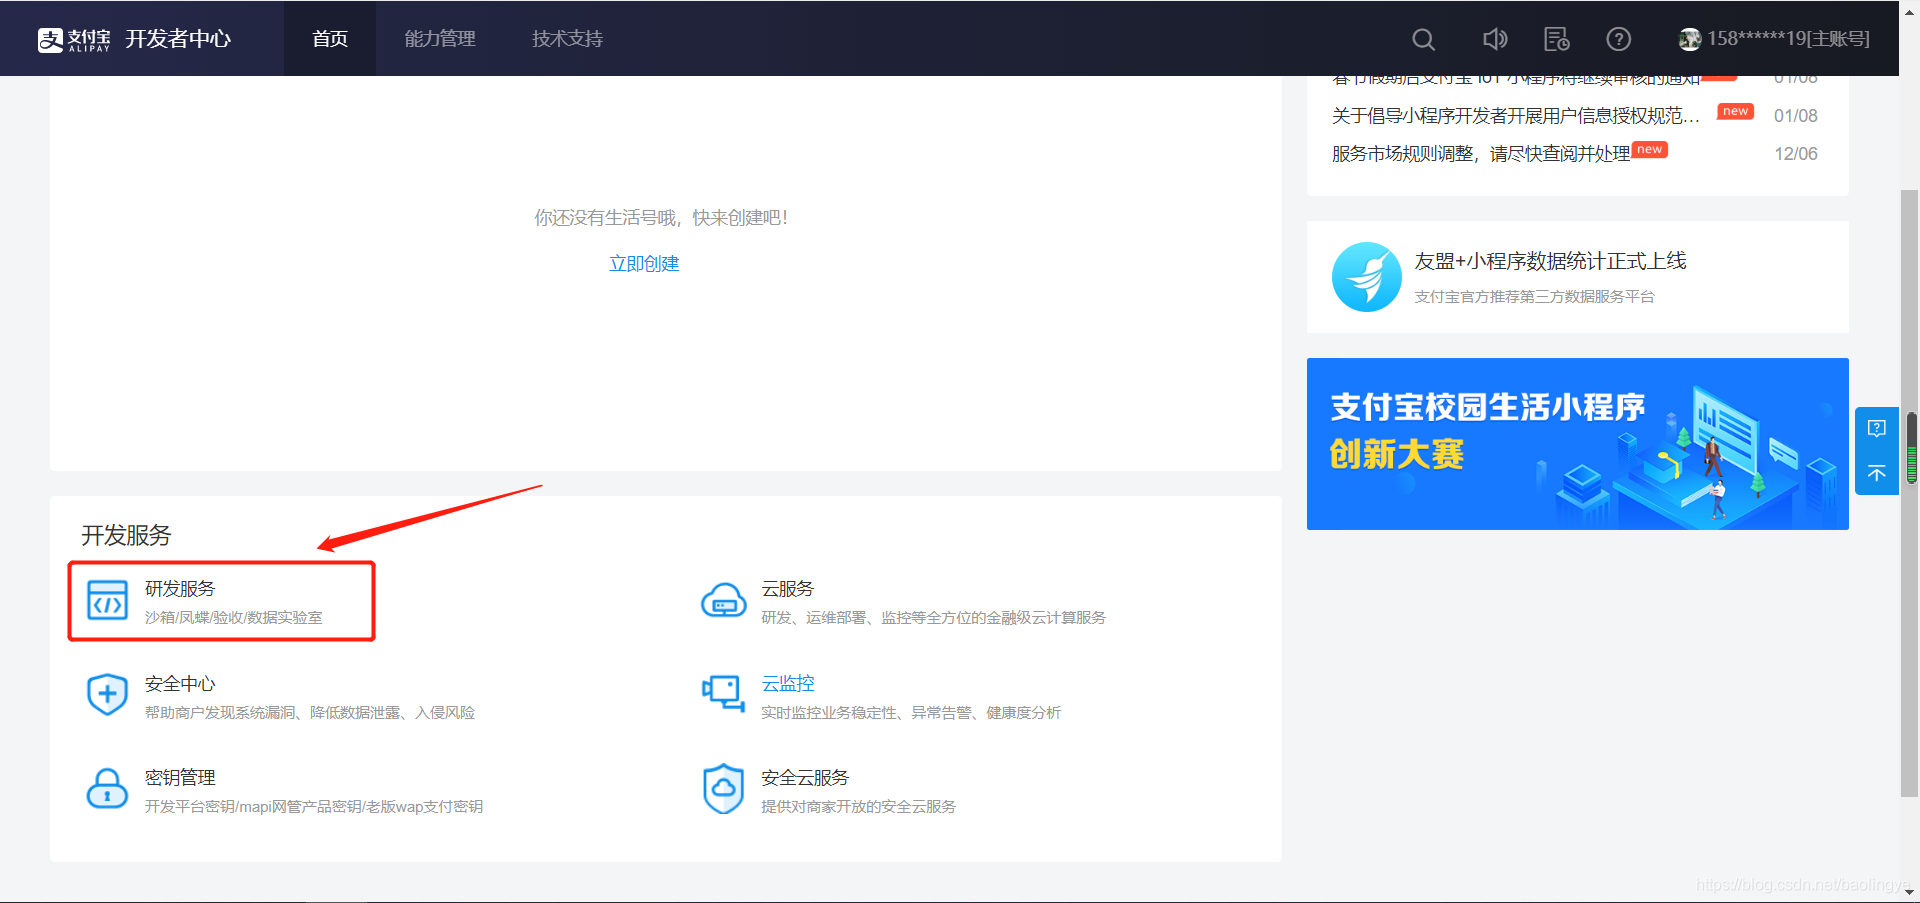Image resolution: width=1920 pixels, height=903 pixels.
Task: Click the 密钥管理 lock icon
Action: (x=107, y=789)
